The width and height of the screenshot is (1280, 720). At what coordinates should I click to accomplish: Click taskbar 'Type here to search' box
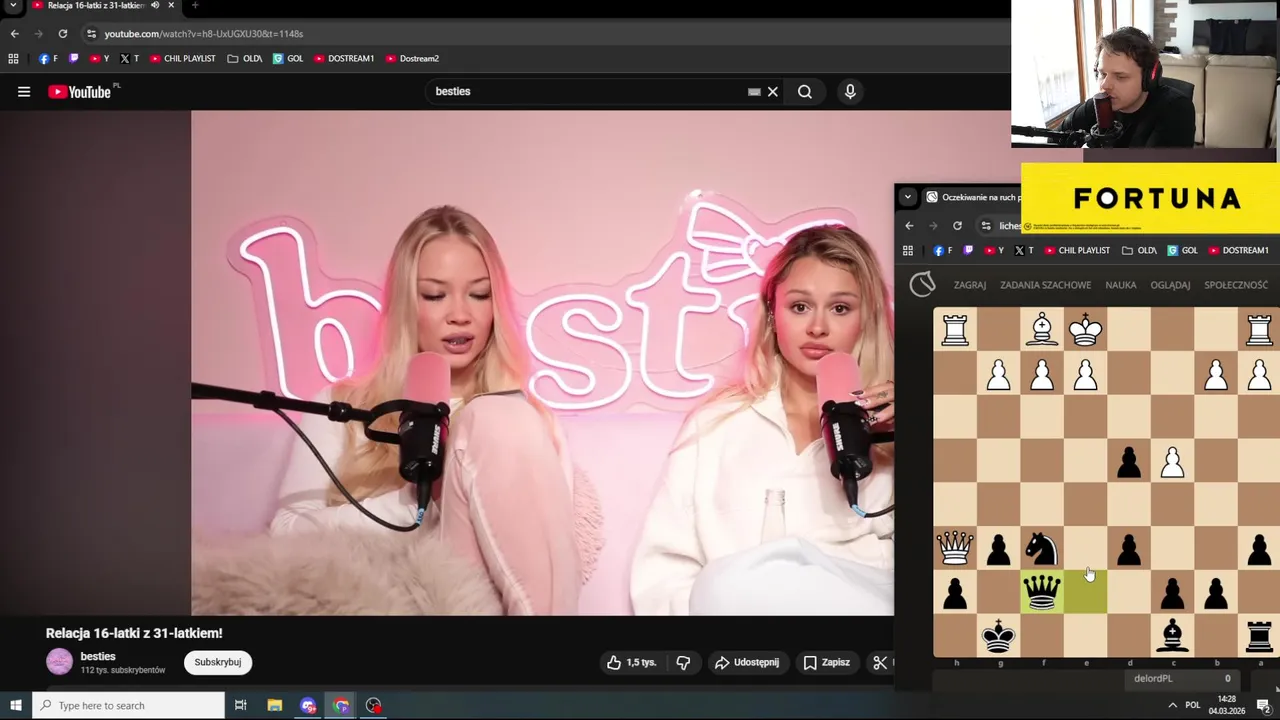pos(129,706)
